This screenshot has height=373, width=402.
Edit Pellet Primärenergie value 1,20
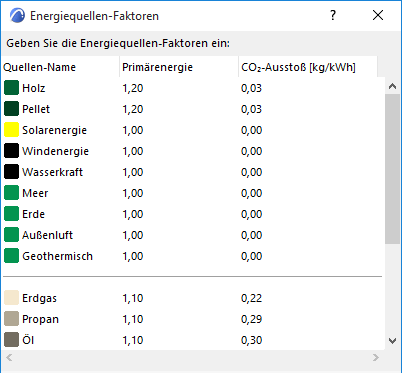pyautogui.click(x=133, y=109)
